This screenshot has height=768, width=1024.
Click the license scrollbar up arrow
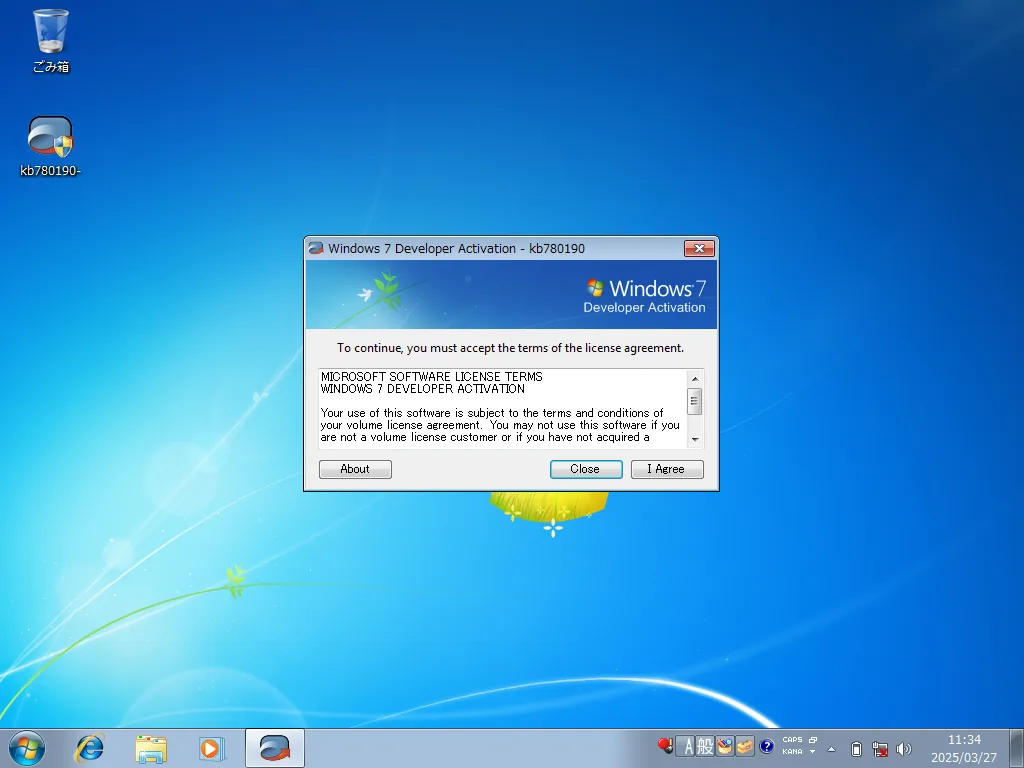[x=695, y=378]
